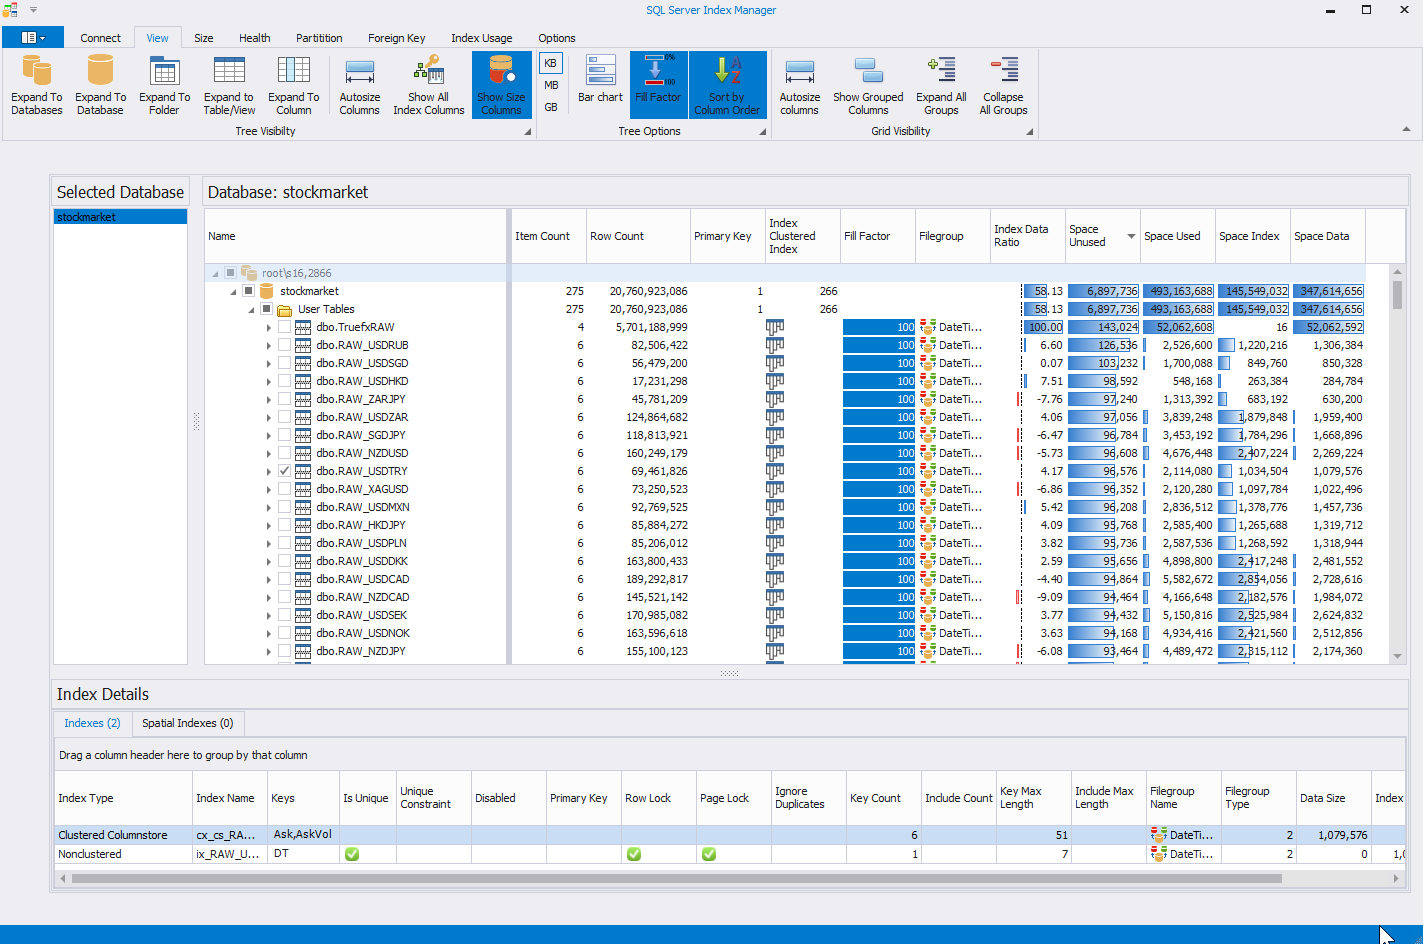Click the Expand to Table/View icon
The image size is (1423, 944).
tap(229, 71)
